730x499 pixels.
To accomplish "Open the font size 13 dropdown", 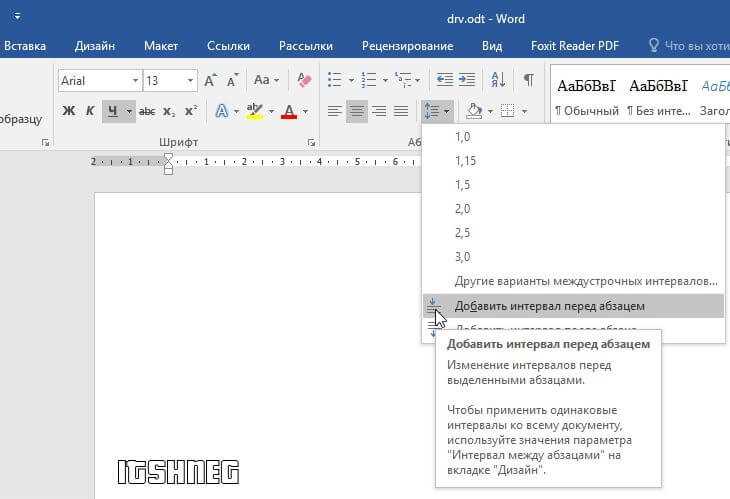I will (190, 81).
